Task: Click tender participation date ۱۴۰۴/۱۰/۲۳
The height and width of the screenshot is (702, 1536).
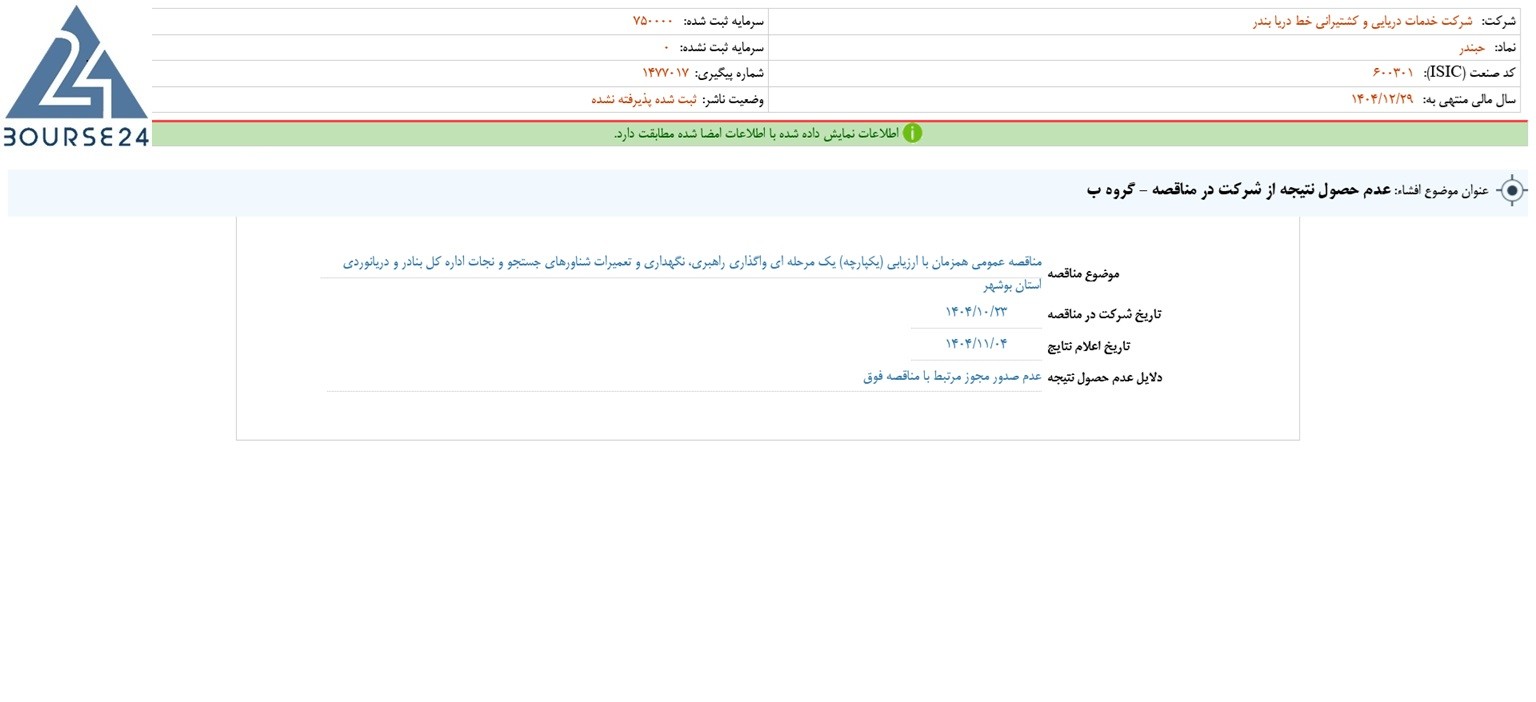Action: click(x=976, y=312)
